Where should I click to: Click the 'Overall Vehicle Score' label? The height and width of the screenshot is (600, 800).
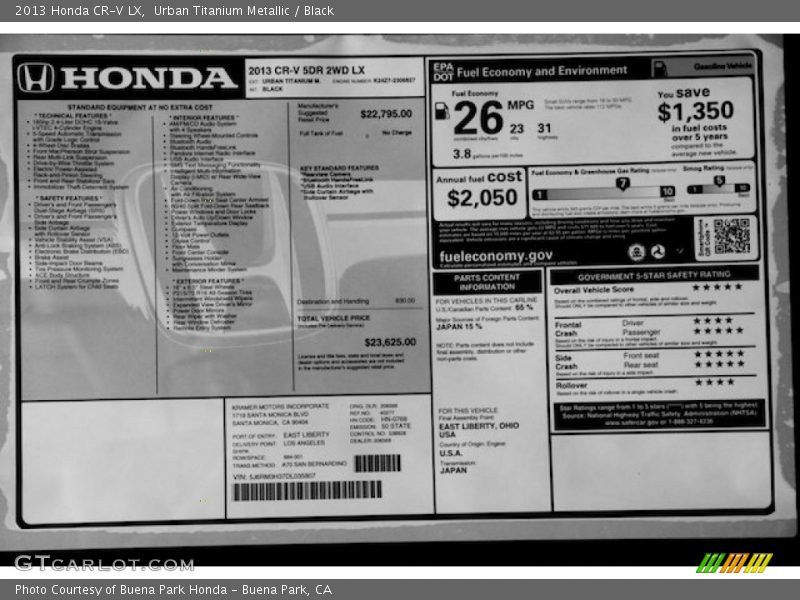point(594,290)
